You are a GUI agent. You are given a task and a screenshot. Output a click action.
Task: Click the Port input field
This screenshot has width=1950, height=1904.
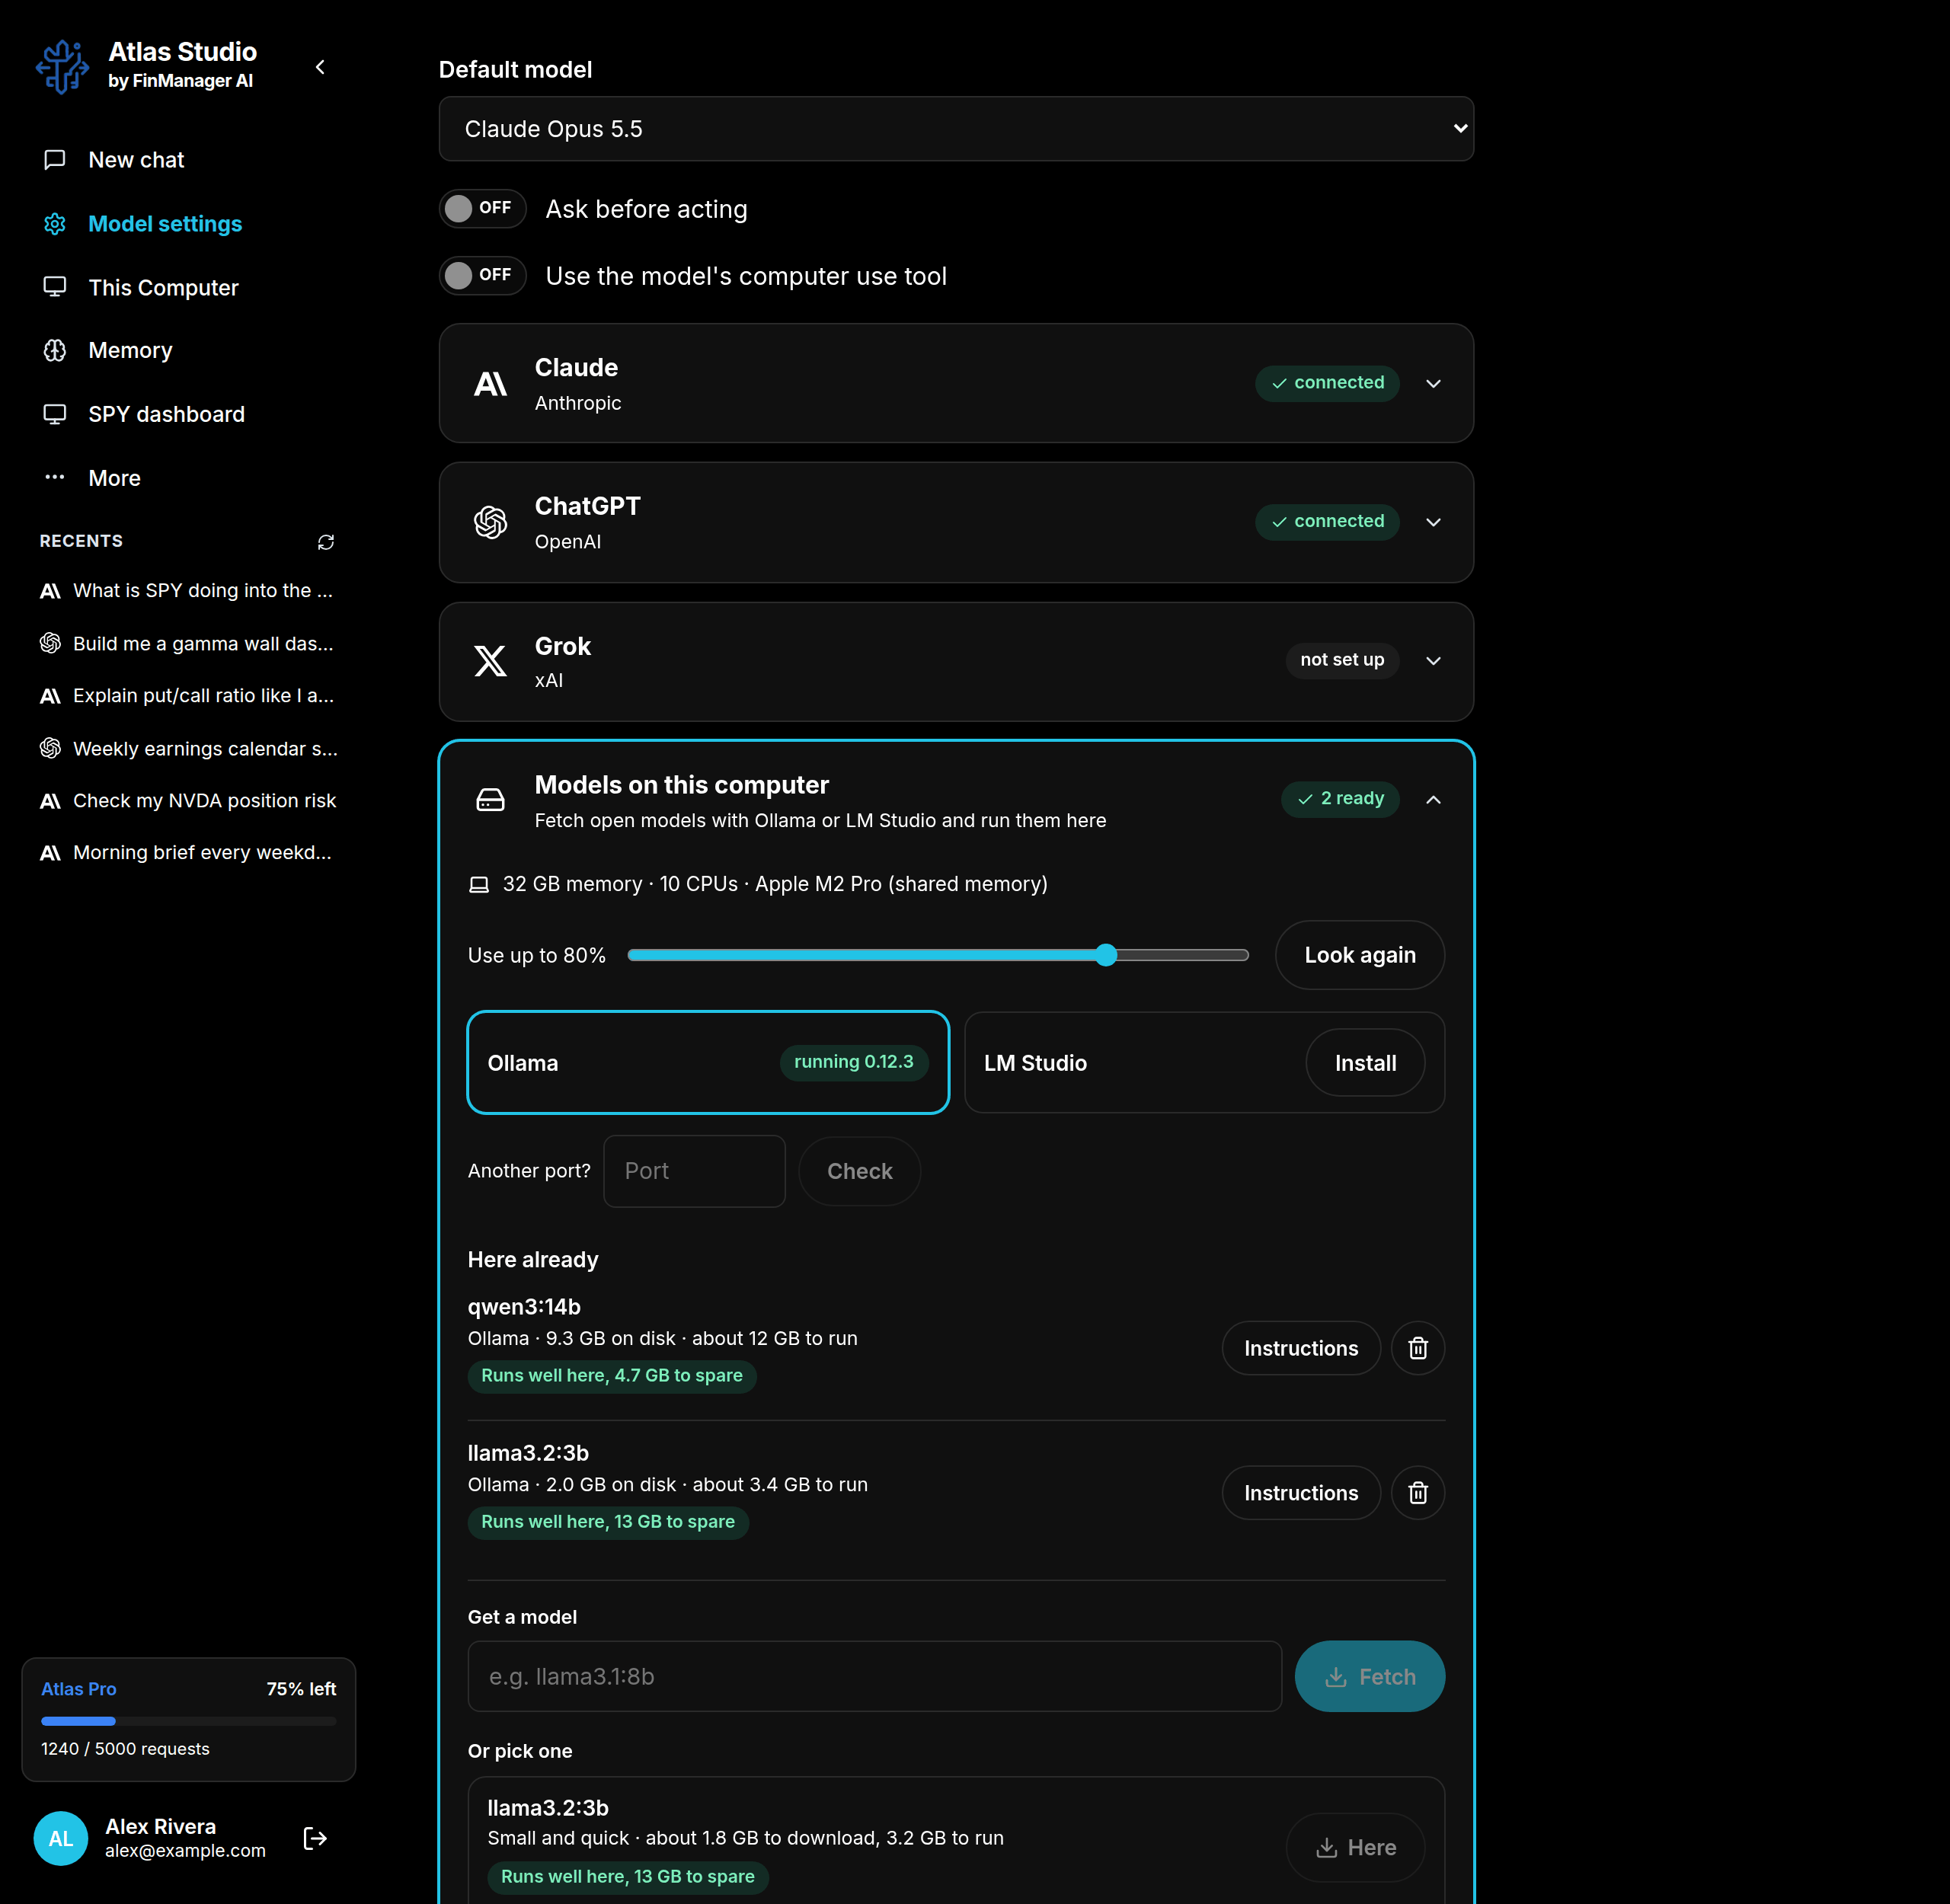tap(694, 1171)
